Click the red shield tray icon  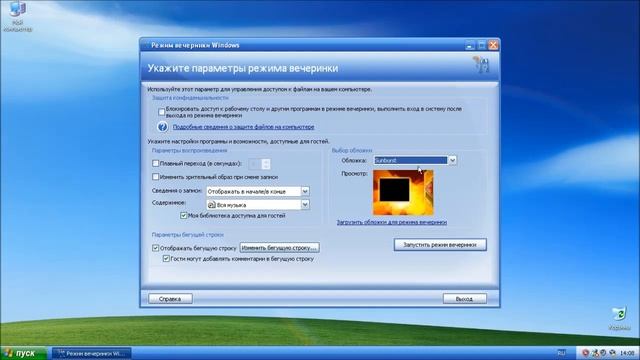[x=585, y=353]
